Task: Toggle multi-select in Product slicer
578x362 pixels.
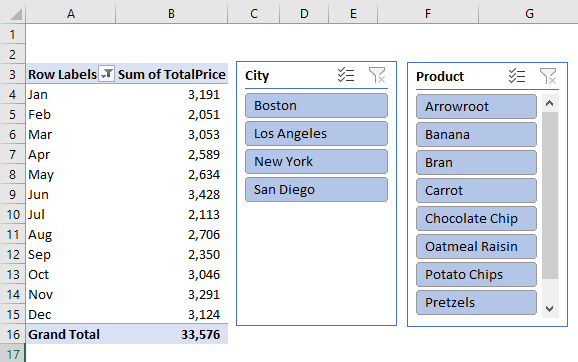Action: (517, 76)
